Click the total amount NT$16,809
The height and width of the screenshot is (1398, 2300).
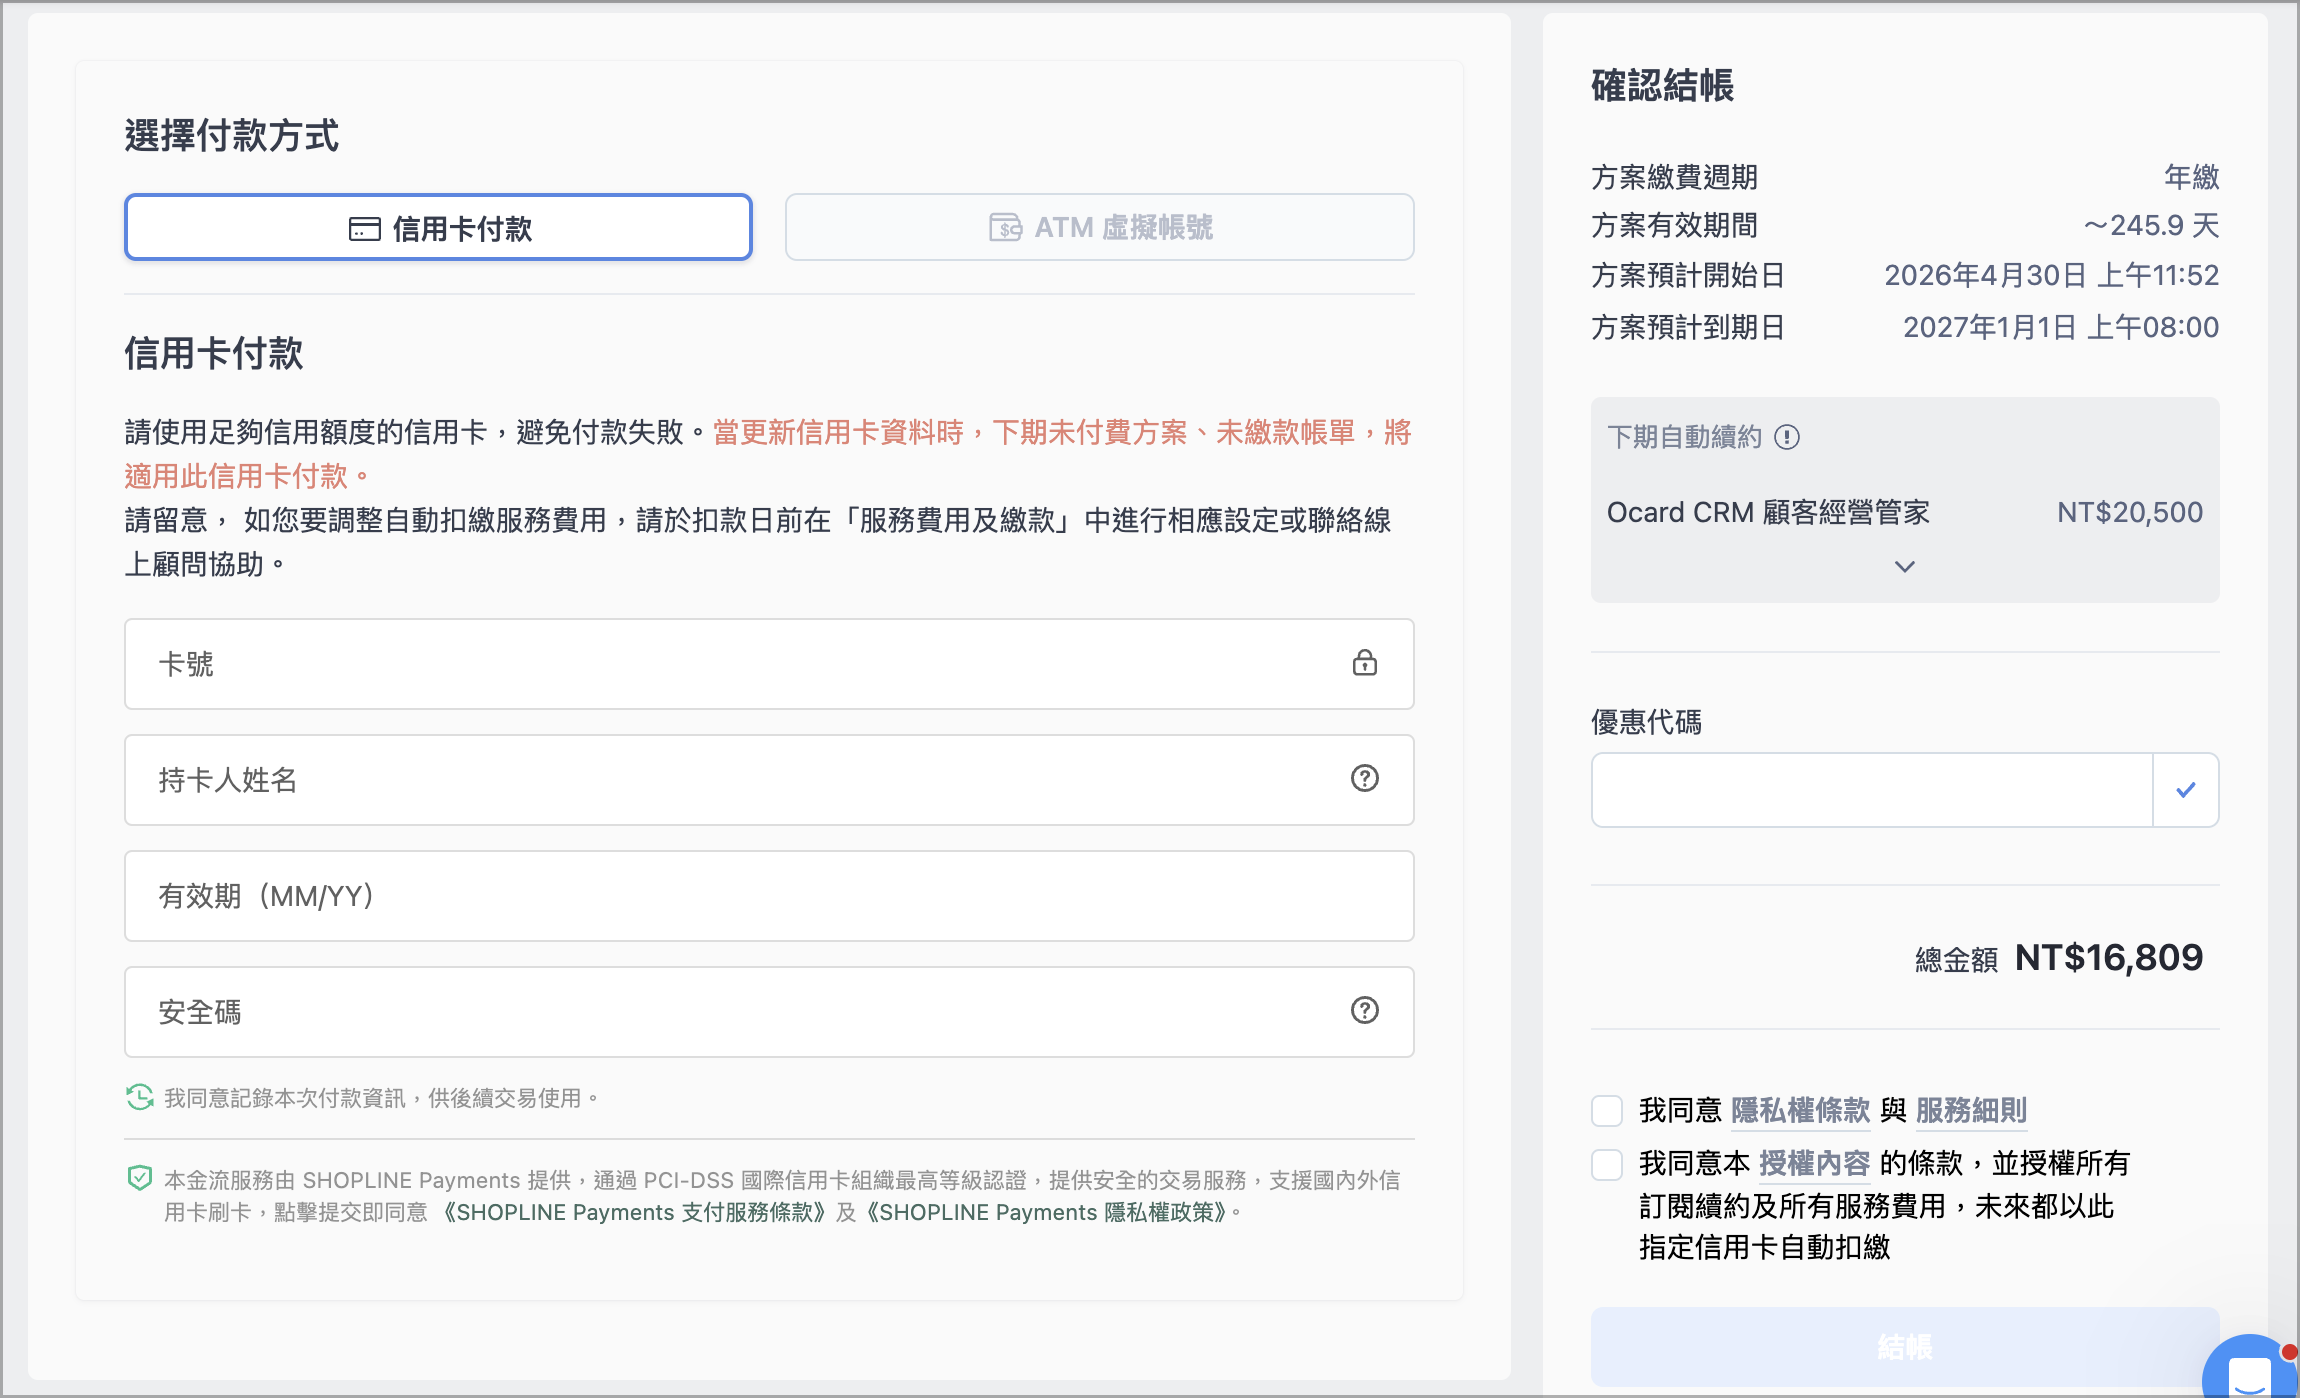(x=2108, y=958)
